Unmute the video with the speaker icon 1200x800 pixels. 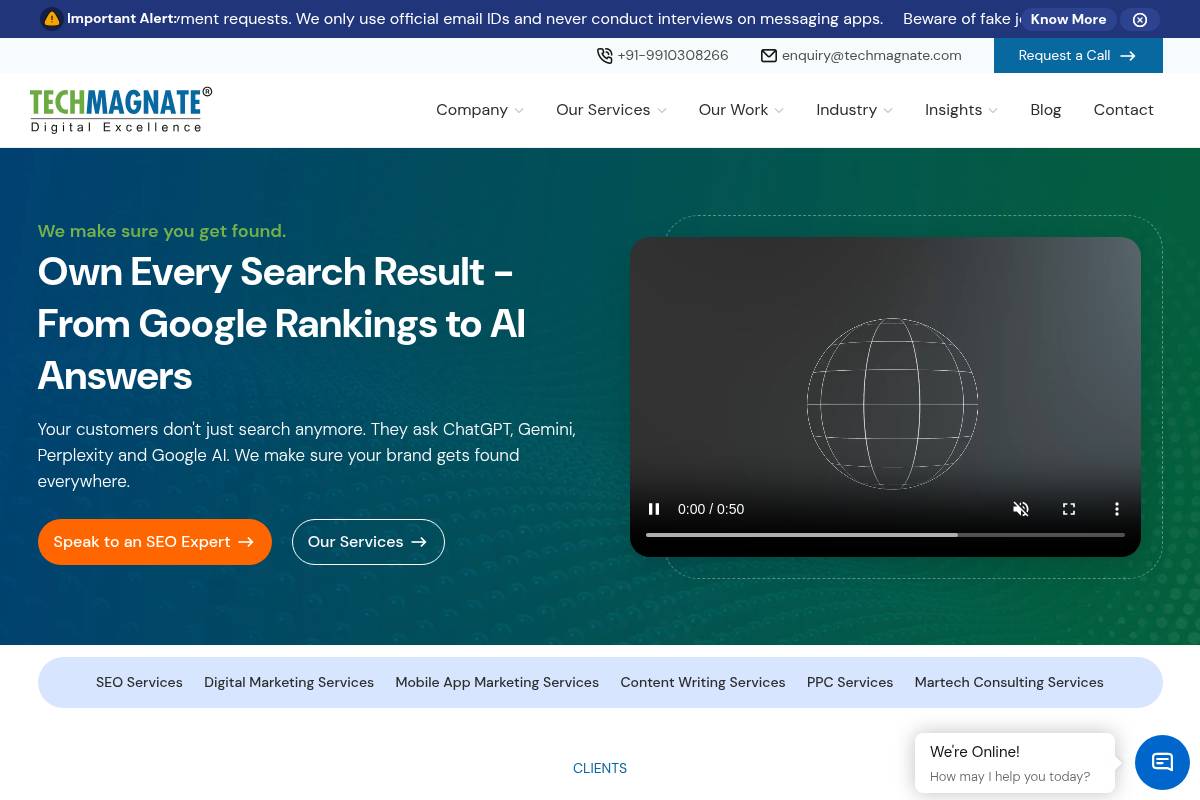(x=1021, y=509)
